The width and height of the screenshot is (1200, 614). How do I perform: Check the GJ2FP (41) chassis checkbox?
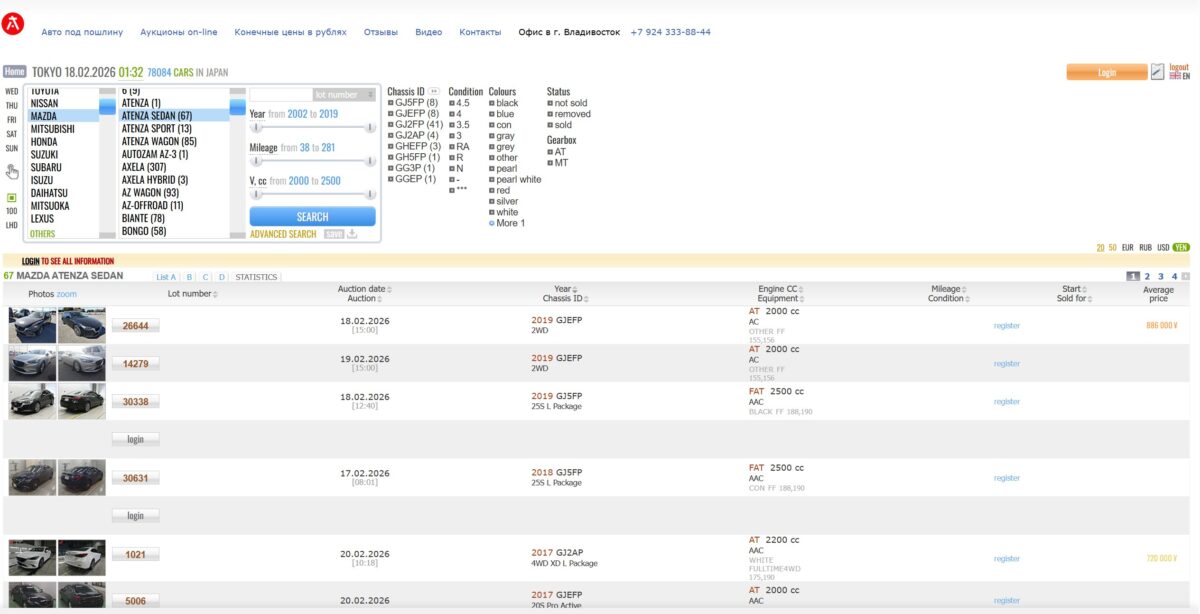(391, 124)
